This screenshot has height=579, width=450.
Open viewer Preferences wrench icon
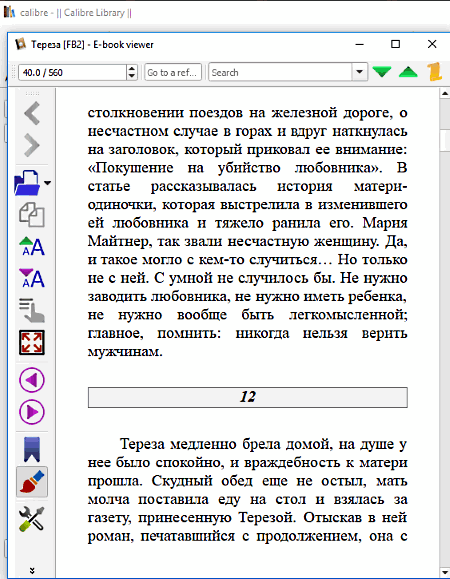point(32,519)
